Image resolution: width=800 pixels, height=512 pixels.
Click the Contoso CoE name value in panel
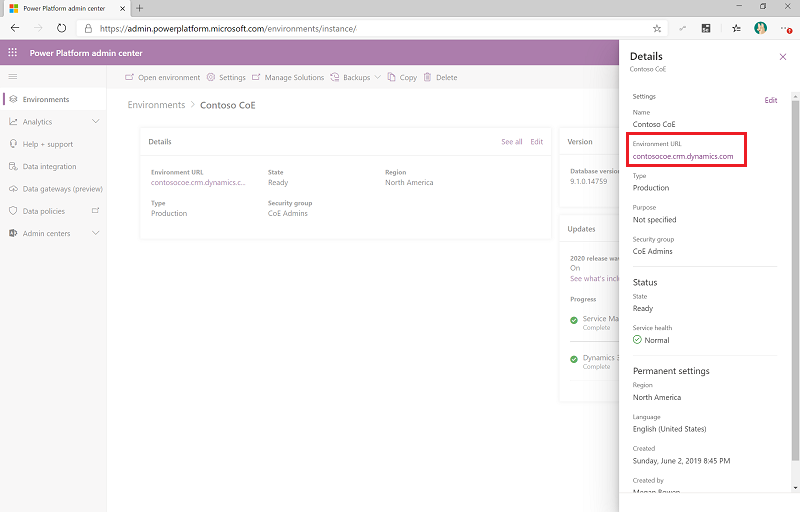click(x=654, y=124)
